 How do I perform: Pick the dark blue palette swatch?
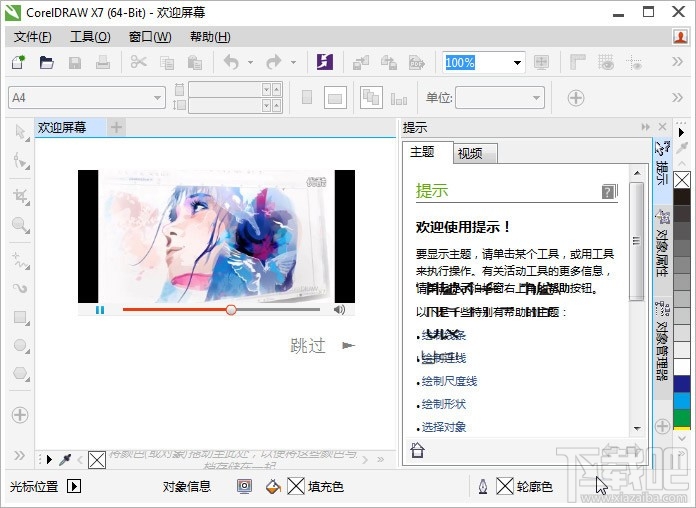[x=682, y=384]
